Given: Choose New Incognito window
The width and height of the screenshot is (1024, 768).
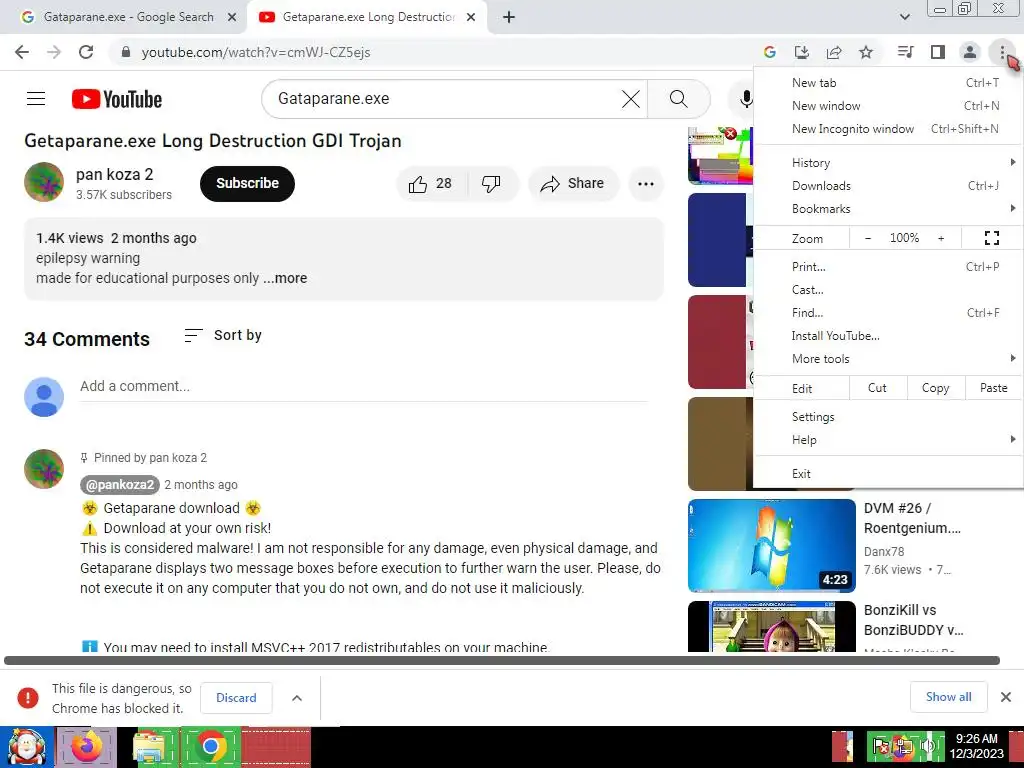Looking at the screenshot, I should click(889, 129).
